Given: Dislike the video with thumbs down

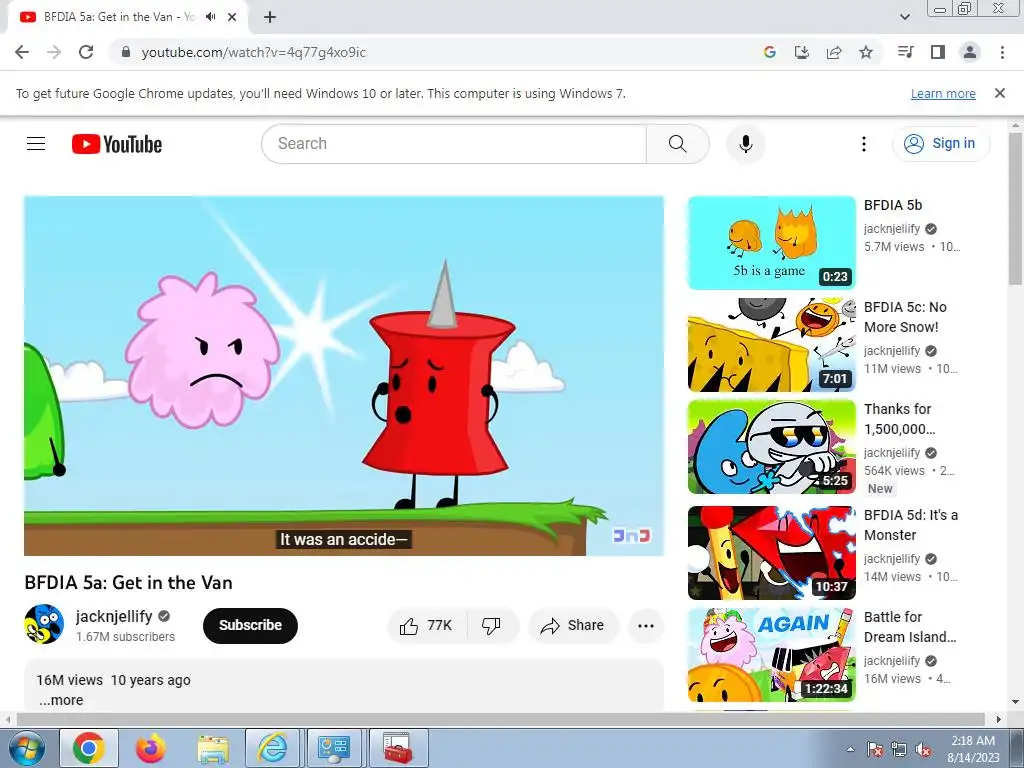Looking at the screenshot, I should pyautogui.click(x=492, y=626).
